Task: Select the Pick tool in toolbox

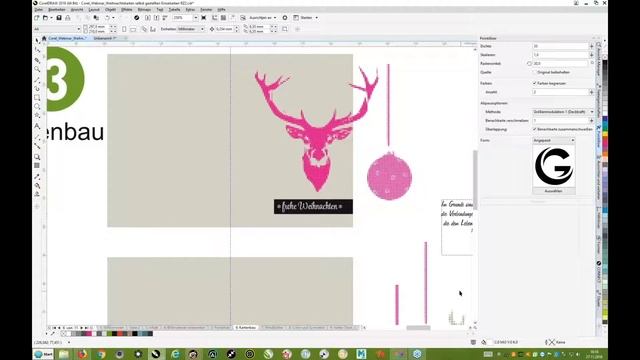Action: 37,40
